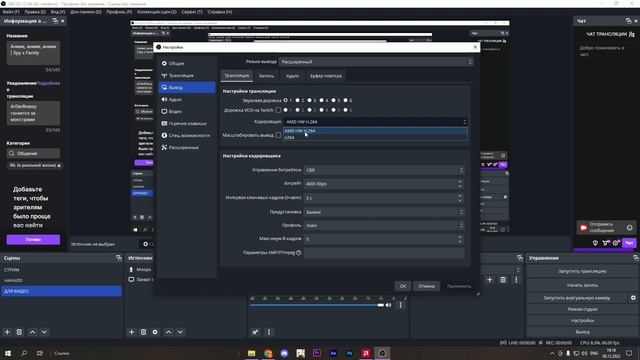Open source properties gear icon

155,332
